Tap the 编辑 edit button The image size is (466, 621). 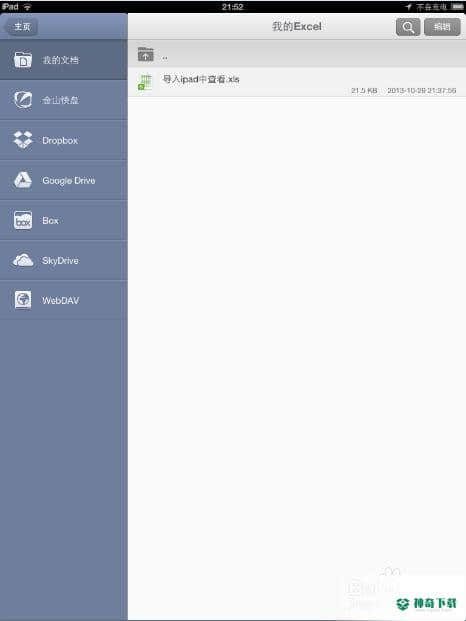442,27
